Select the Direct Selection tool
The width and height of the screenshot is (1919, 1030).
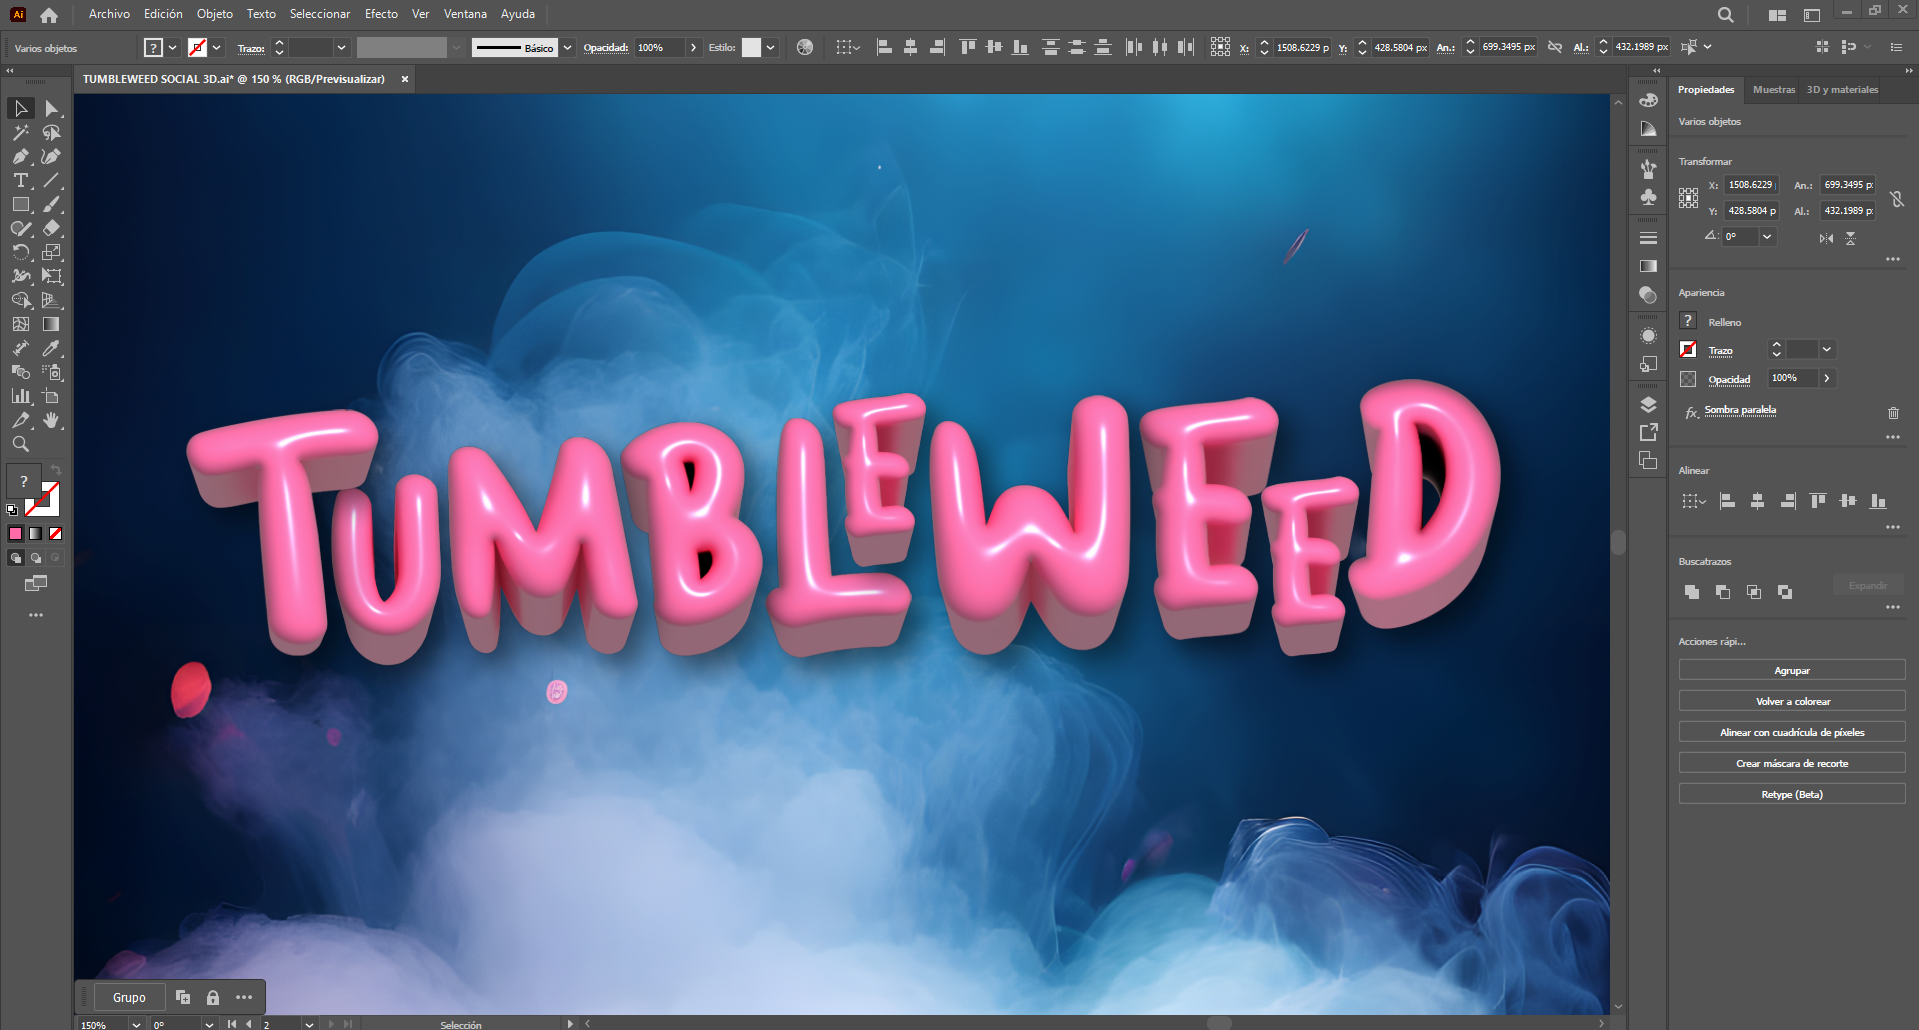click(x=52, y=108)
